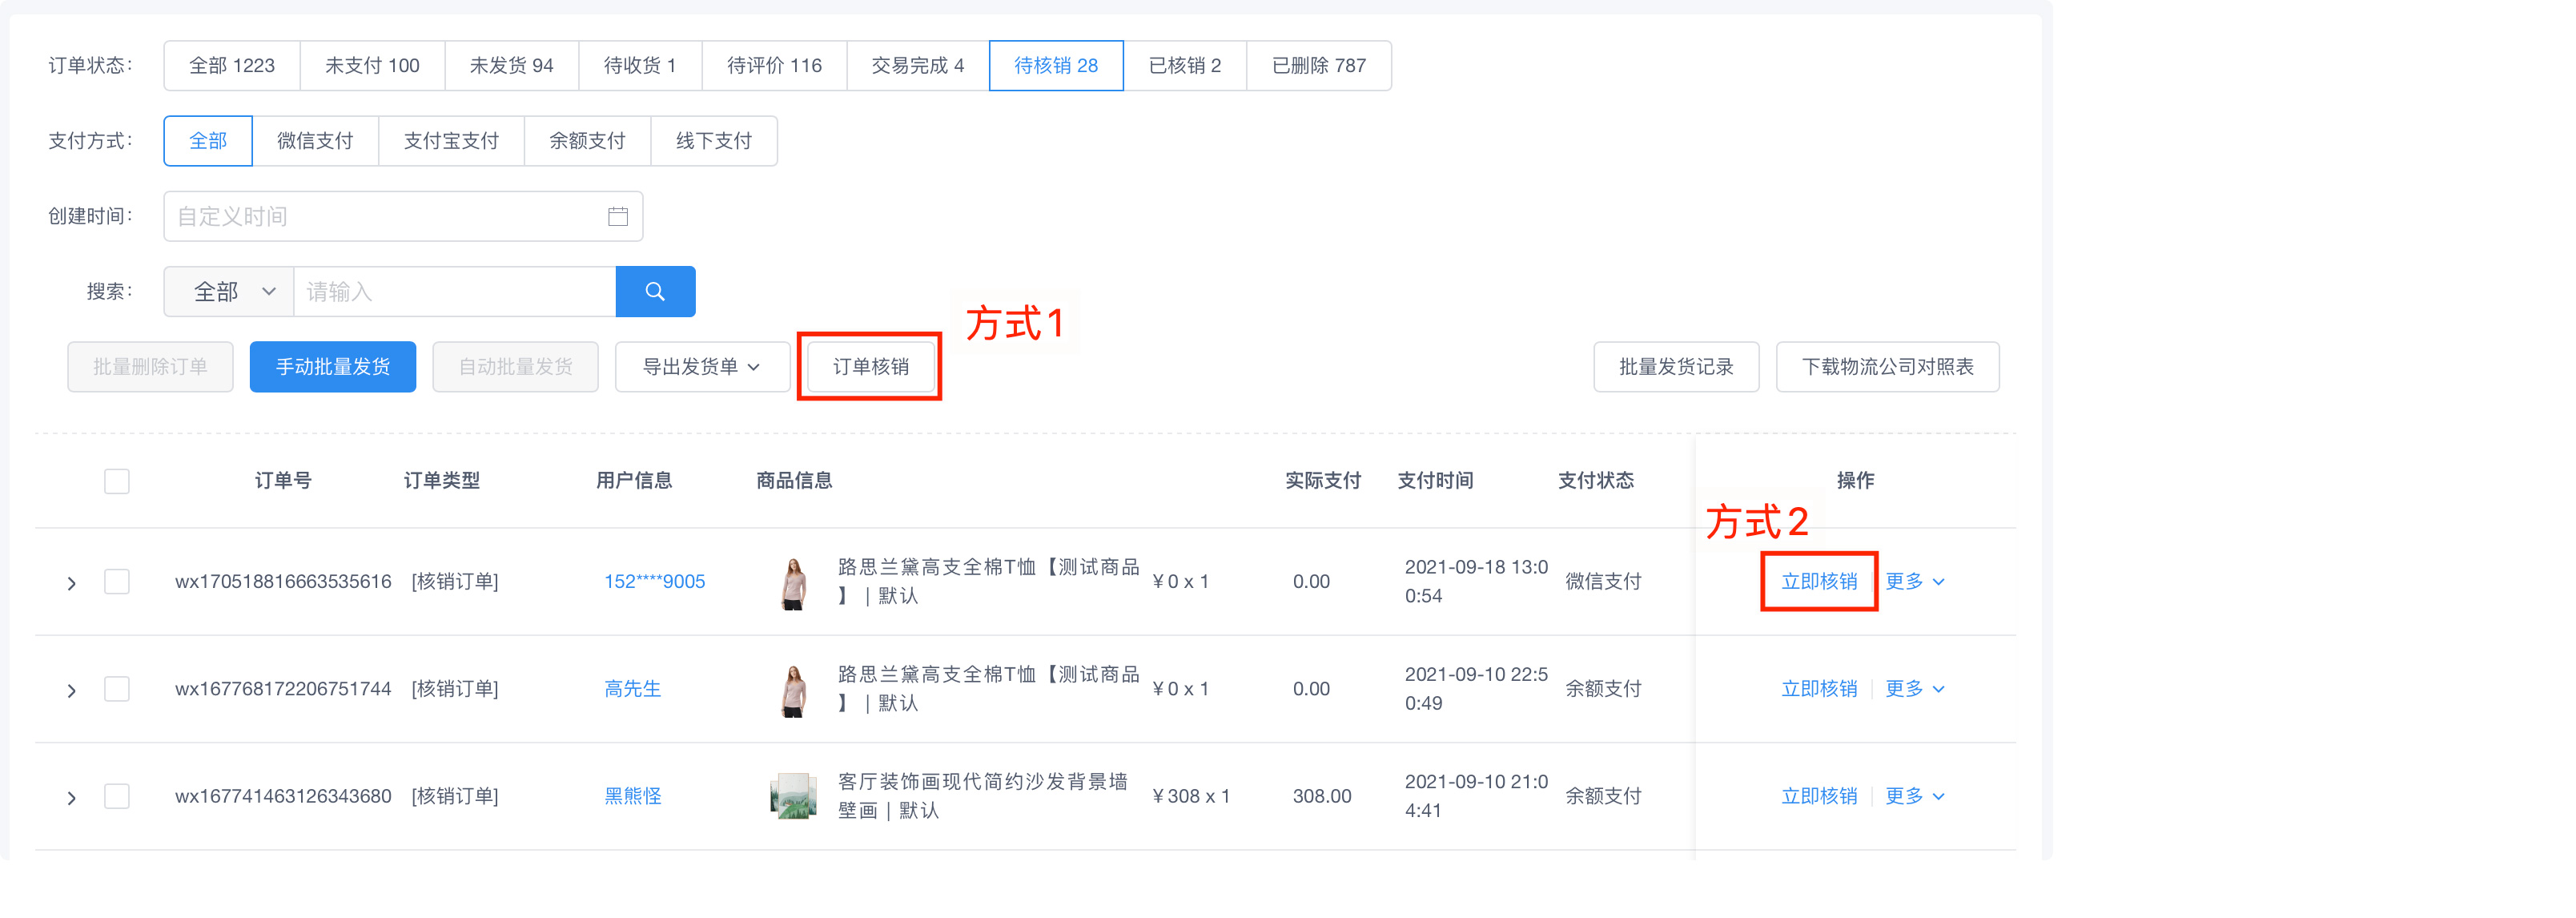Click wall painting product thumbnail
This screenshot has height=918, width=2576.
pos(793,796)
